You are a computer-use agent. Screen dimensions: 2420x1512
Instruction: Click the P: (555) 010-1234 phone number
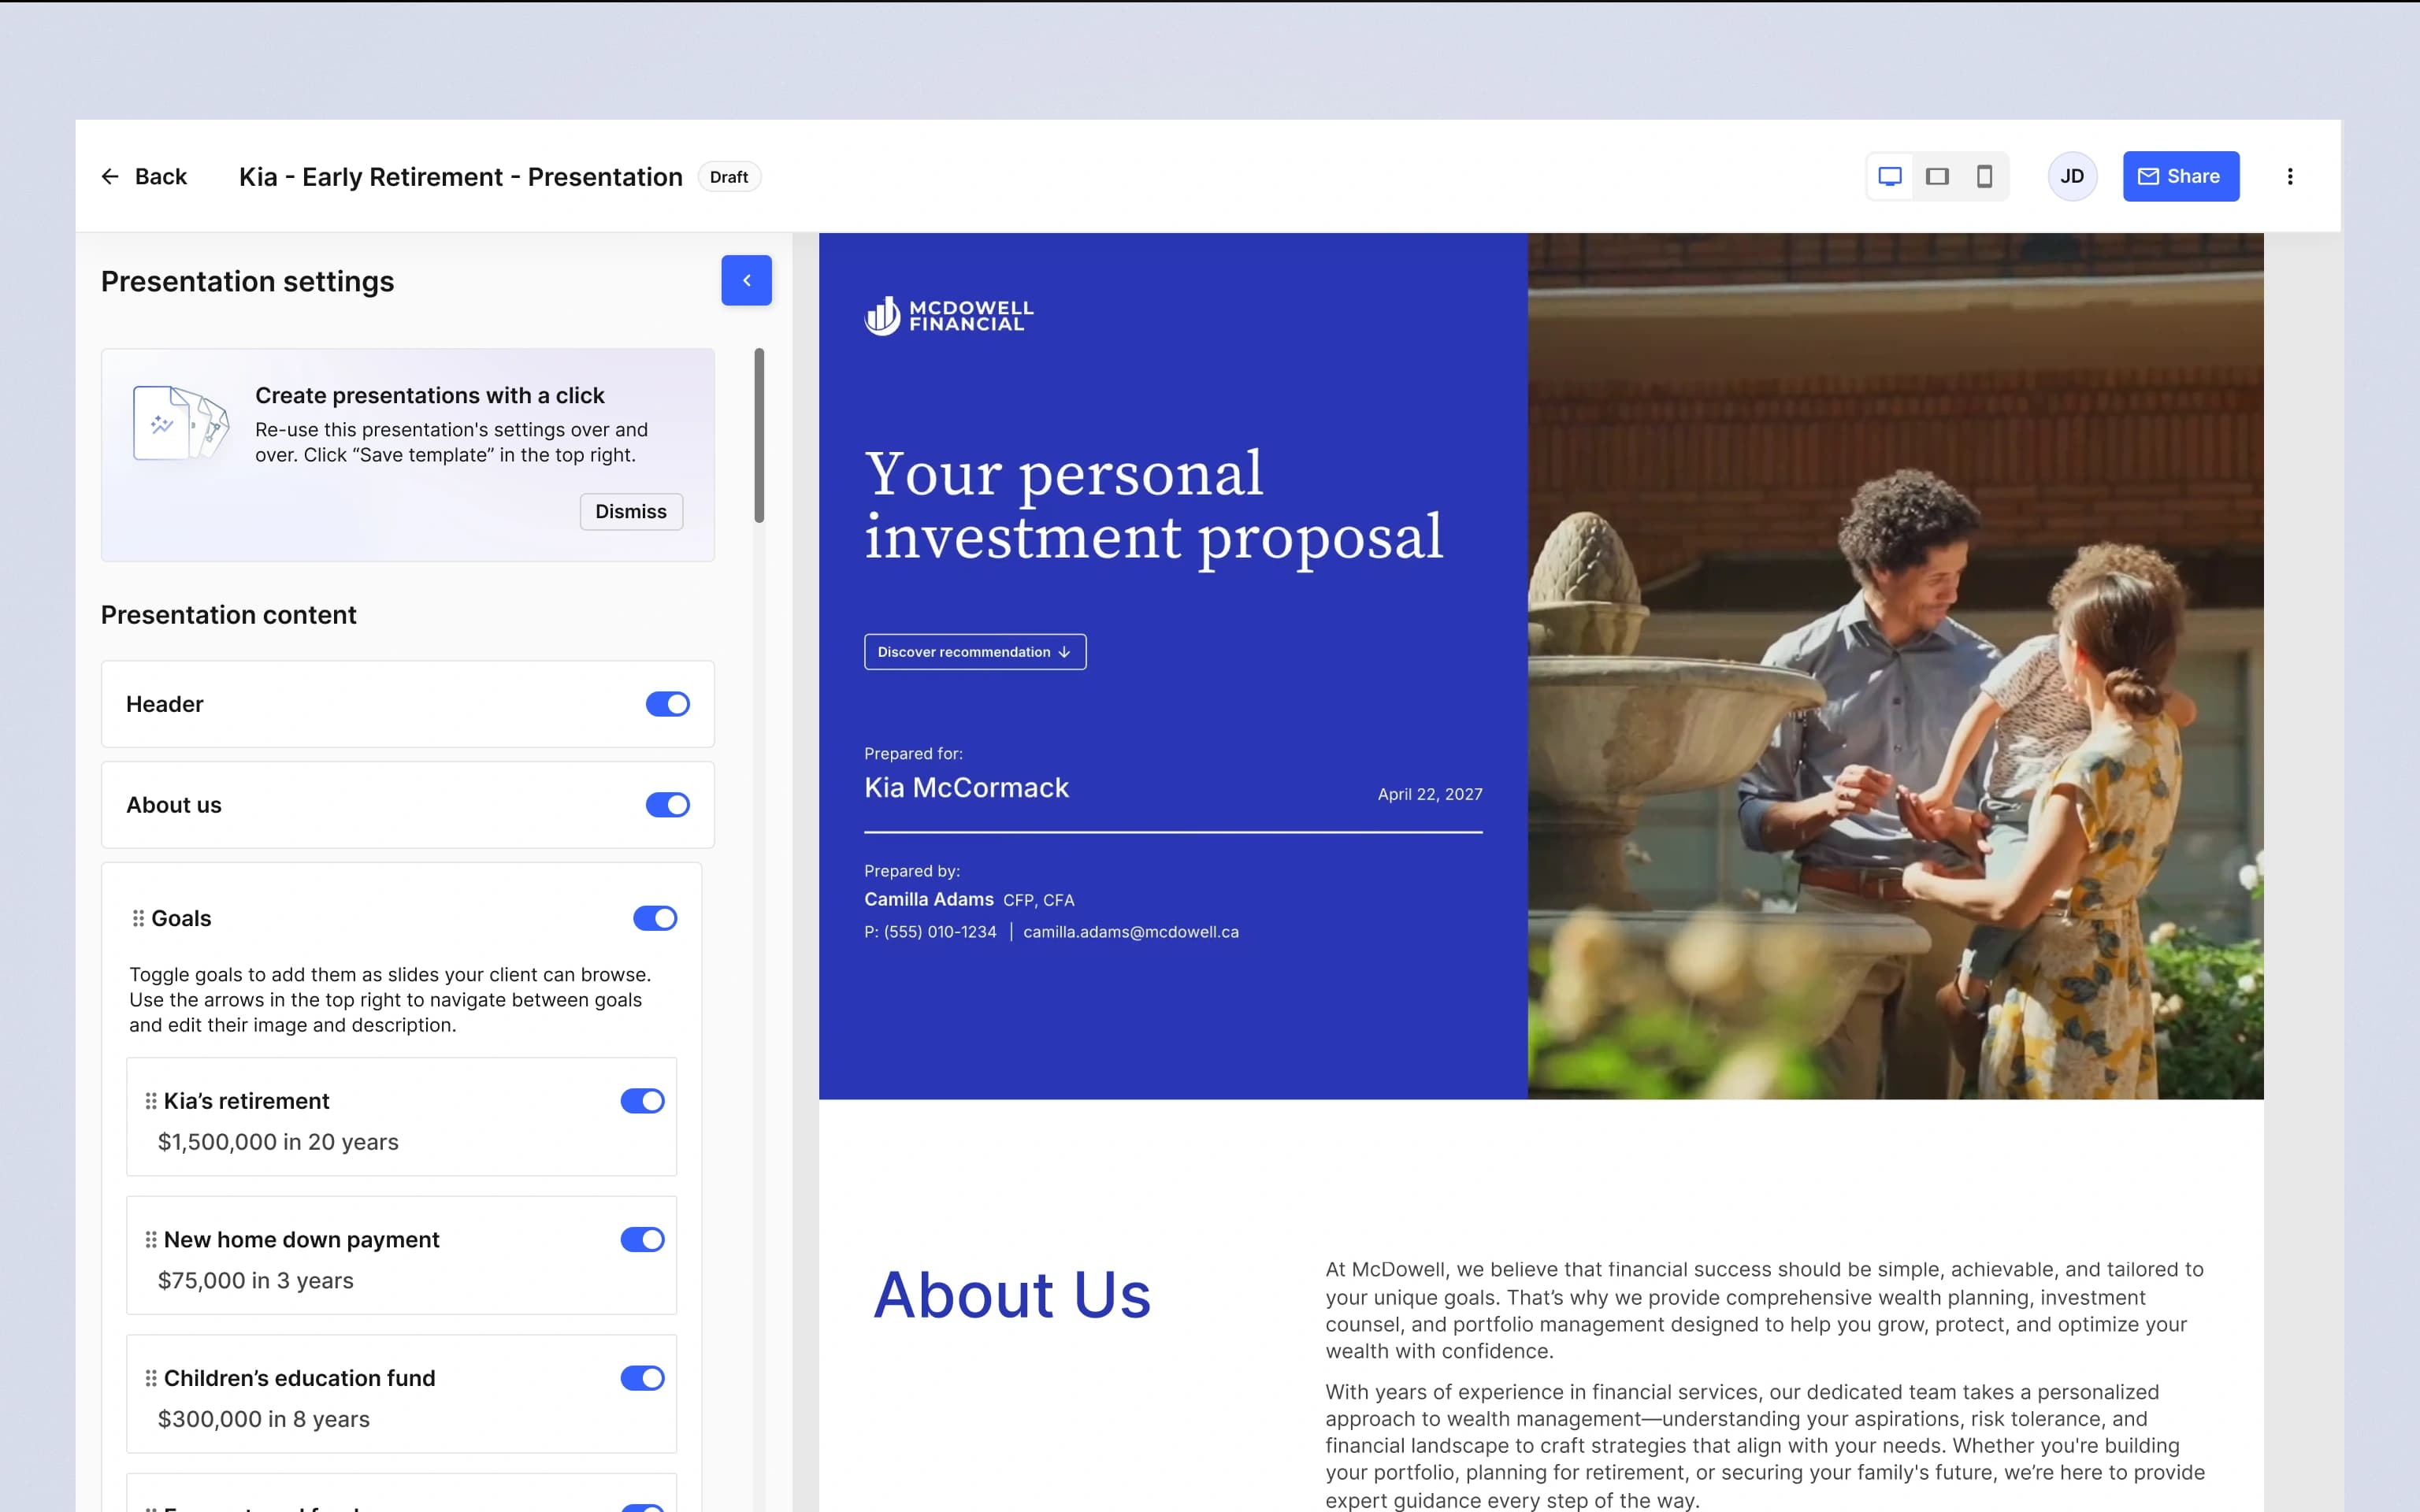tap(930, 932)
